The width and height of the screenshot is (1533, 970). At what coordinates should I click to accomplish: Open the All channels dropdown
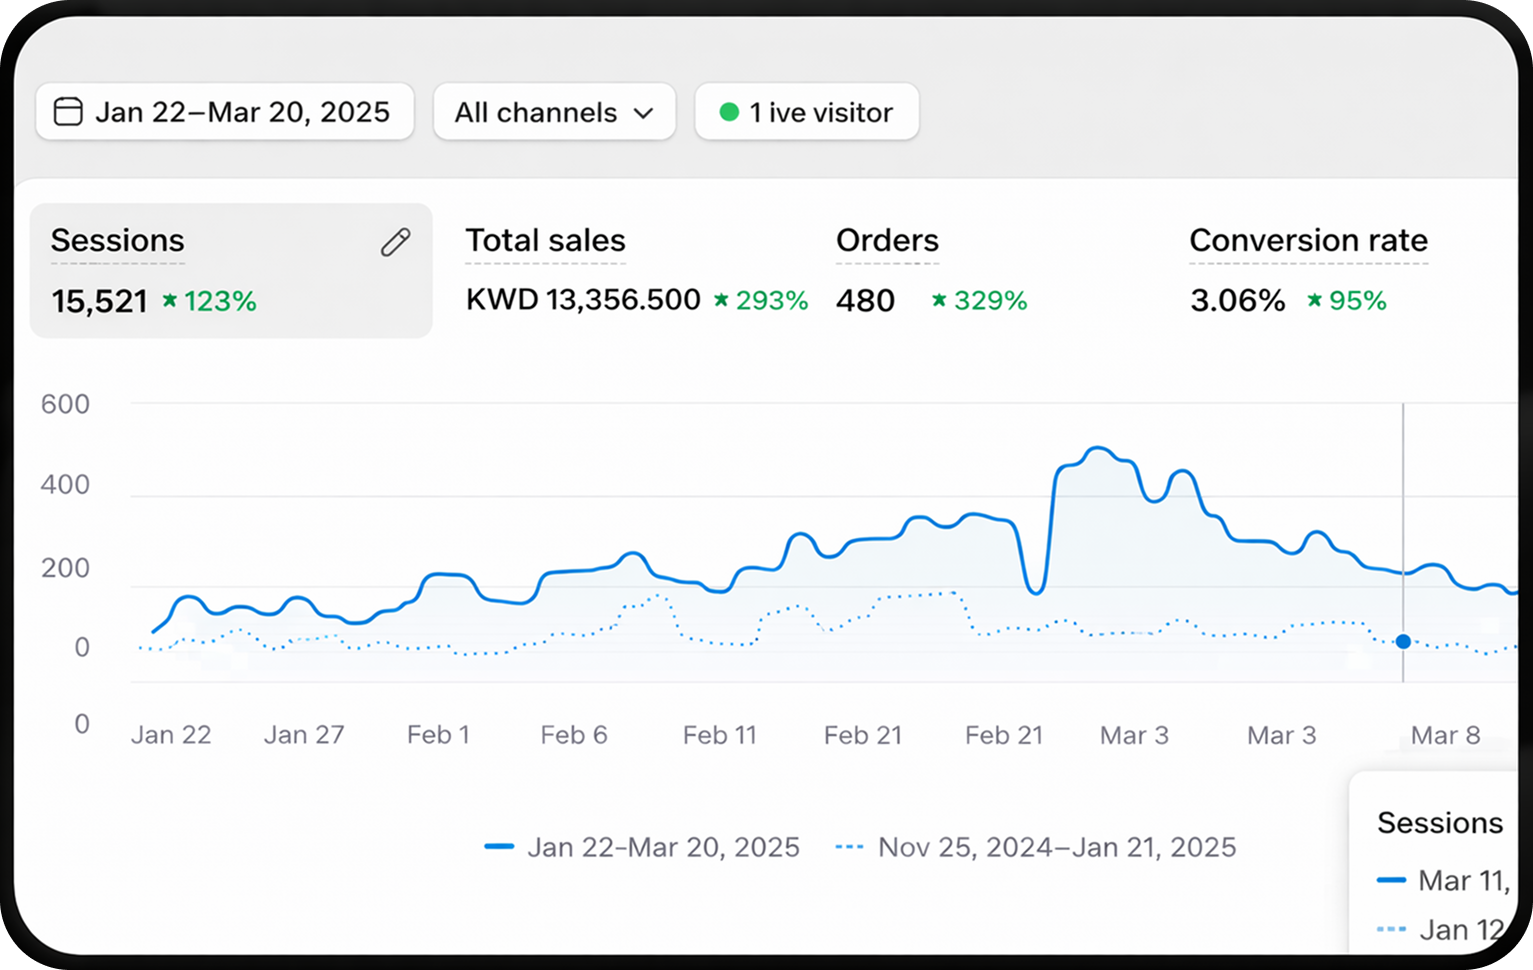coord(554,112)
